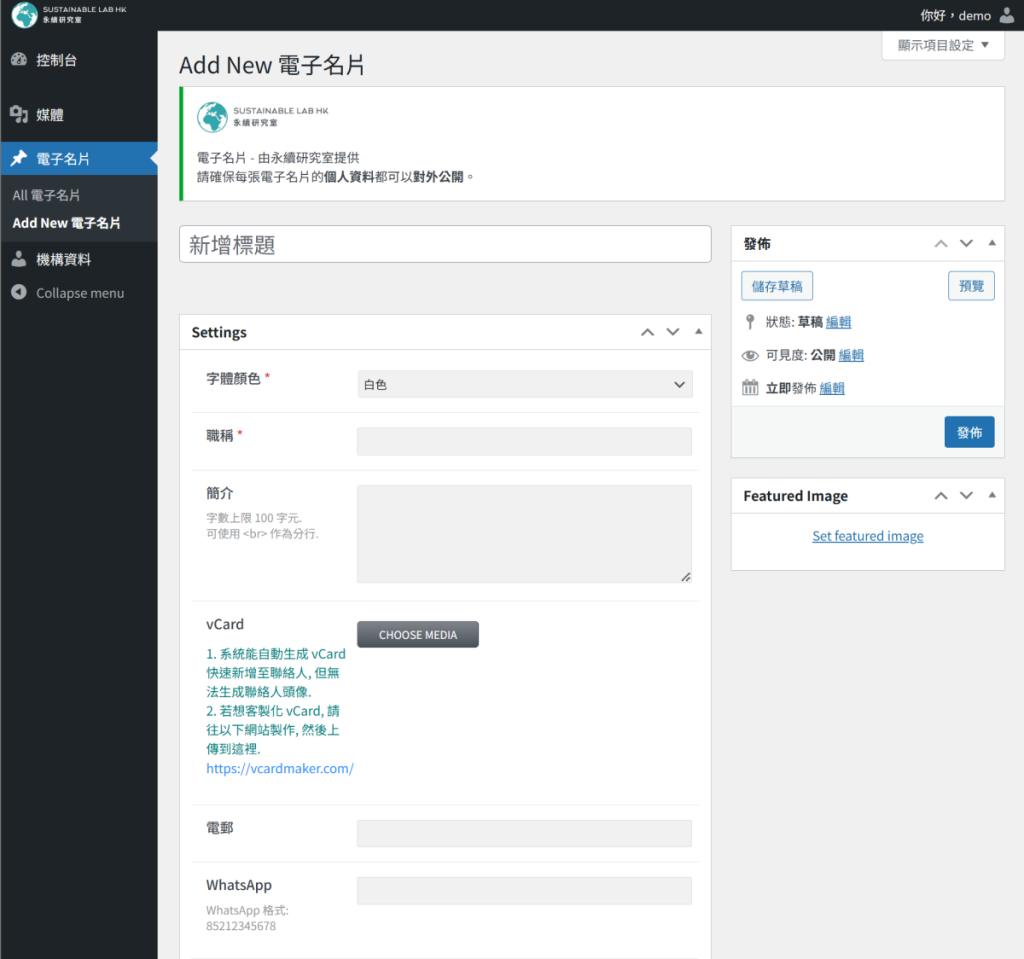The image size is (1024, 959).
Task: Click the blue 發佈 publish button
Action: click(968, 432)
